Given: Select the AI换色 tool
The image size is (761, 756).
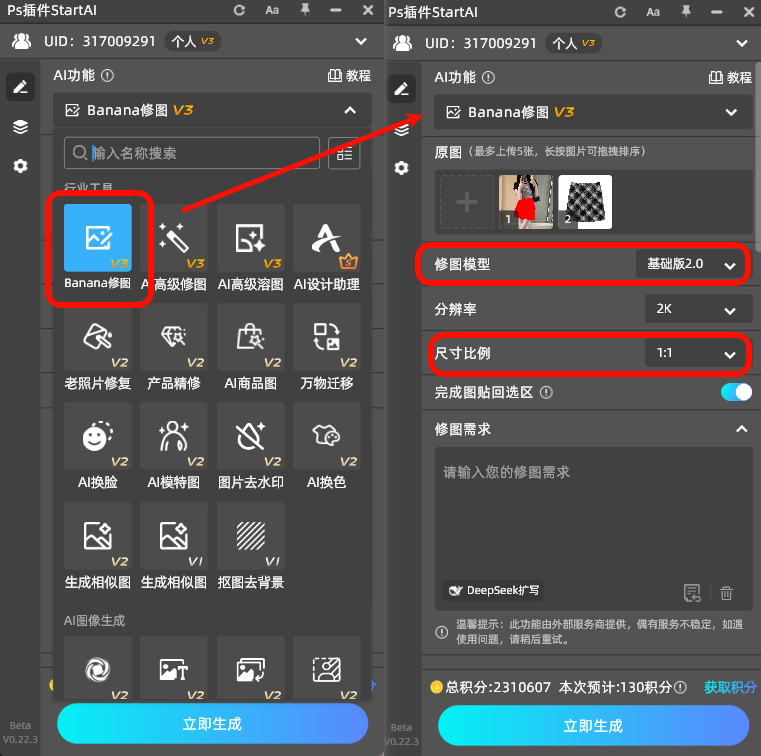Looking at the screenshot, I should [327, 436].
